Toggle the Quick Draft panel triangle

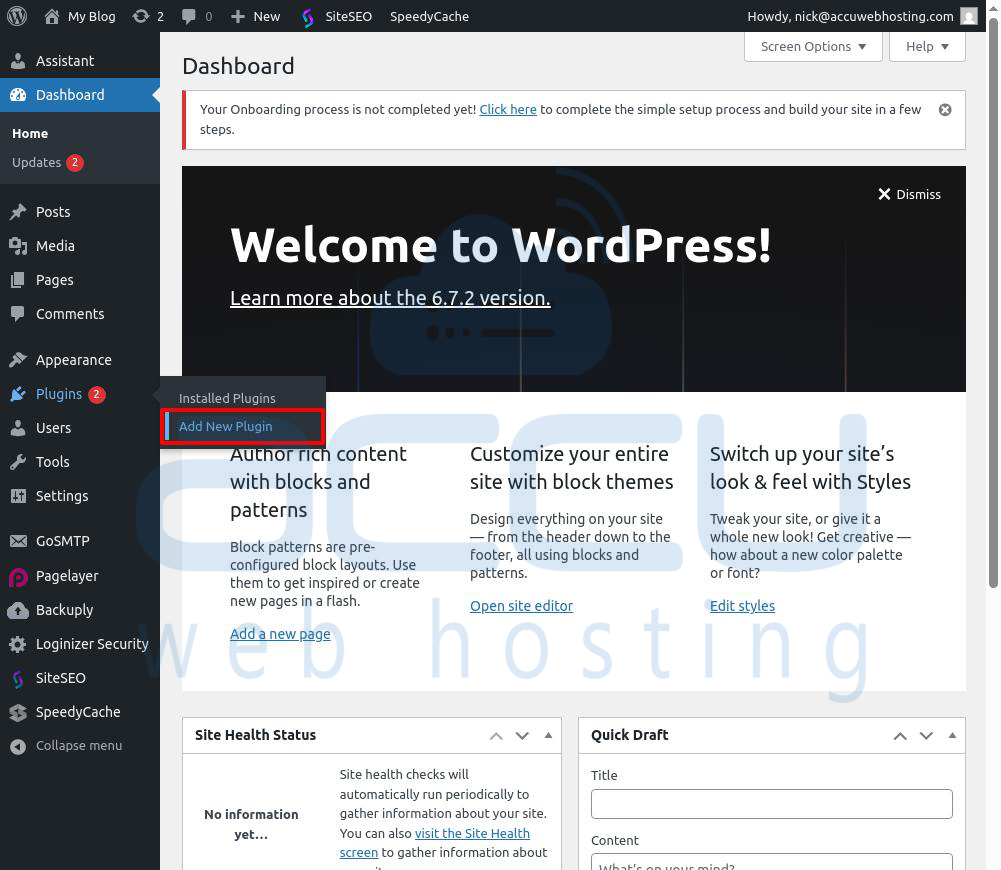click(952, 735)
